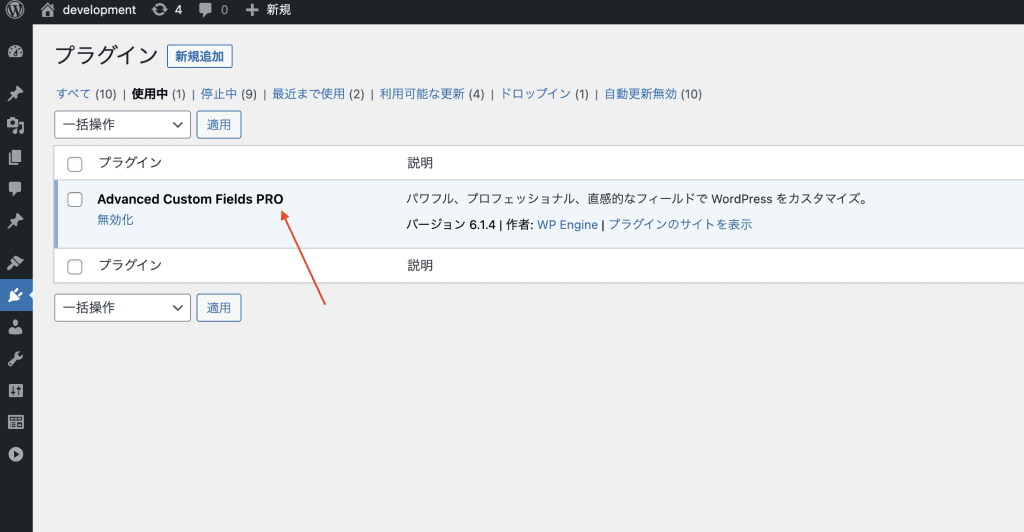The image size is (1024, 532).
Task: Open the Settings sliders icon in sidebar
Action: pyautogui.click(x=16, y=390)
